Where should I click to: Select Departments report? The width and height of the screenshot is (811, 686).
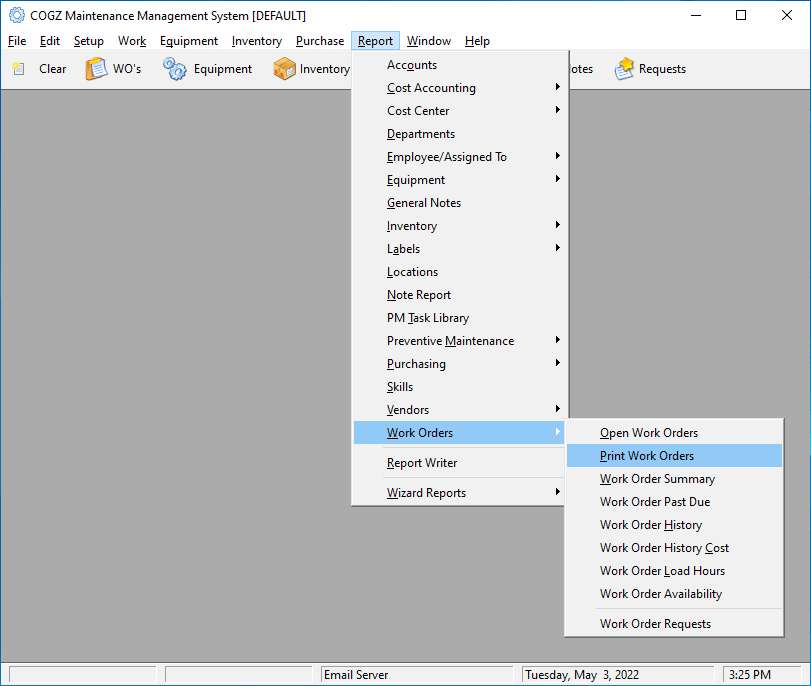click(460, 134)
